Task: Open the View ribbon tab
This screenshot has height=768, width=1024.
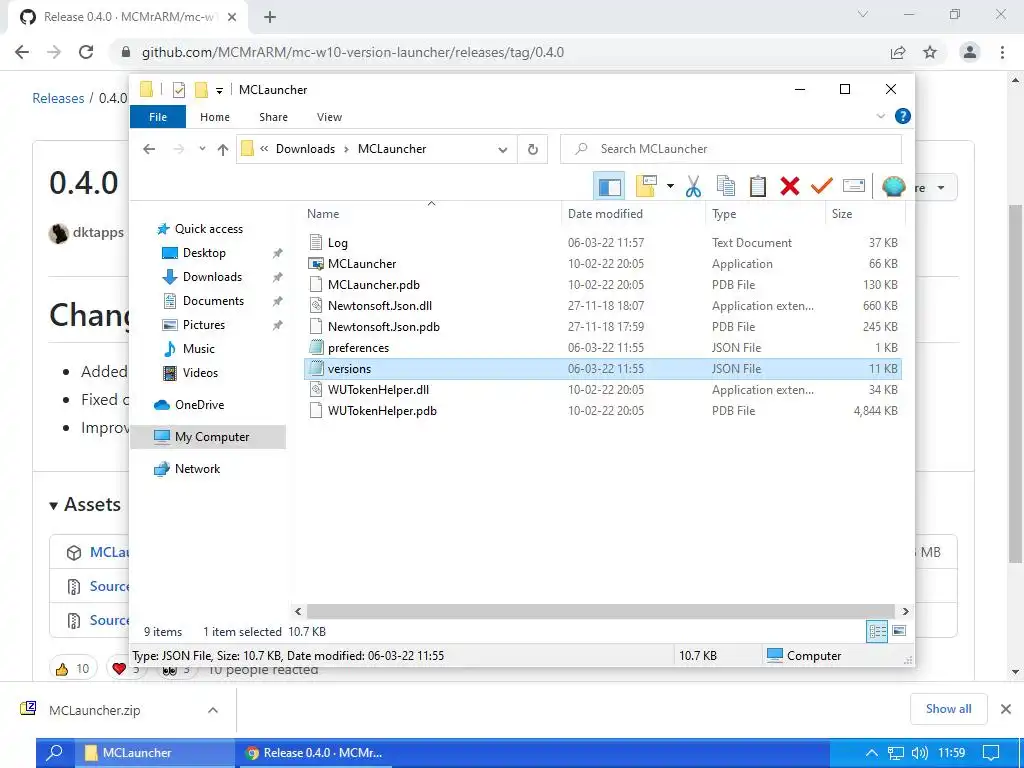Action: tap(329, 117)
